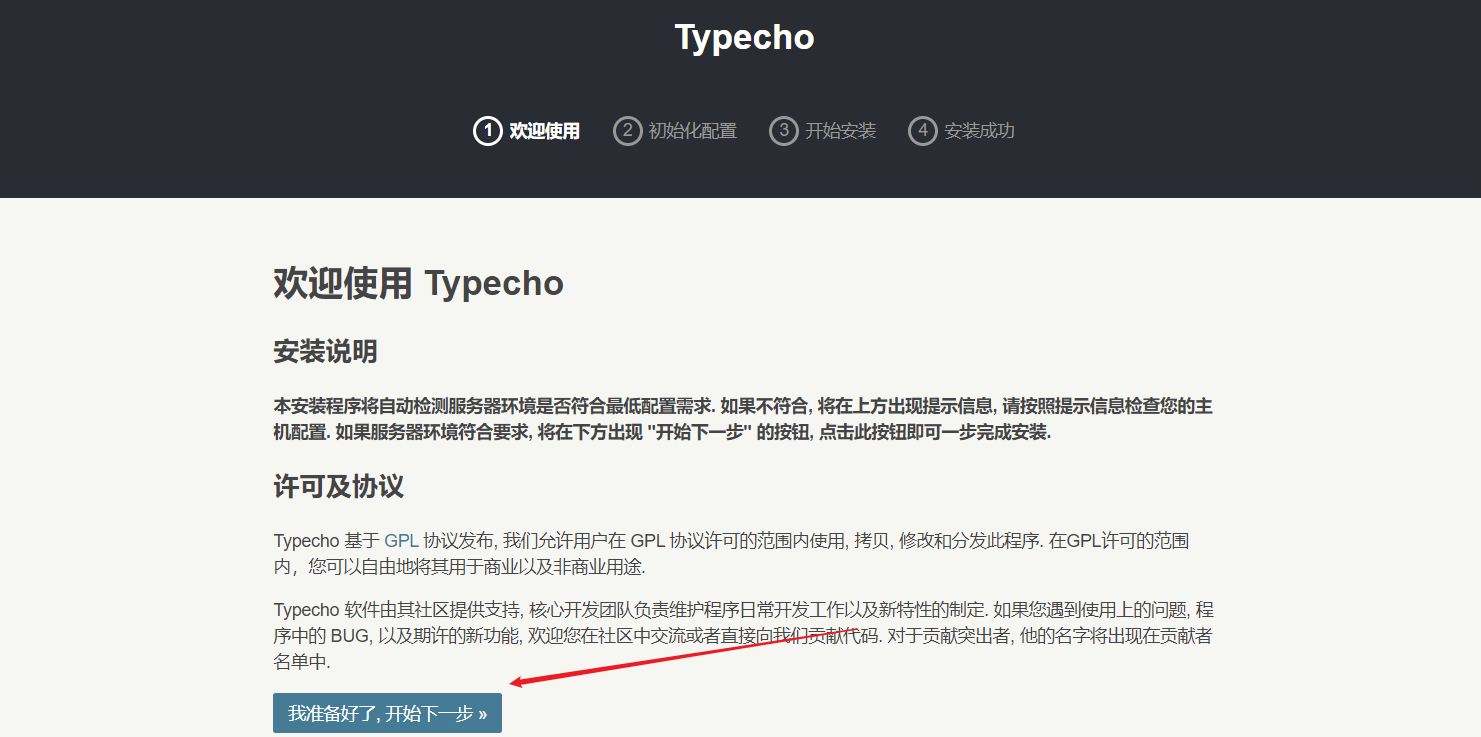Click the '欢迎使用' step label

click(544, 131)
